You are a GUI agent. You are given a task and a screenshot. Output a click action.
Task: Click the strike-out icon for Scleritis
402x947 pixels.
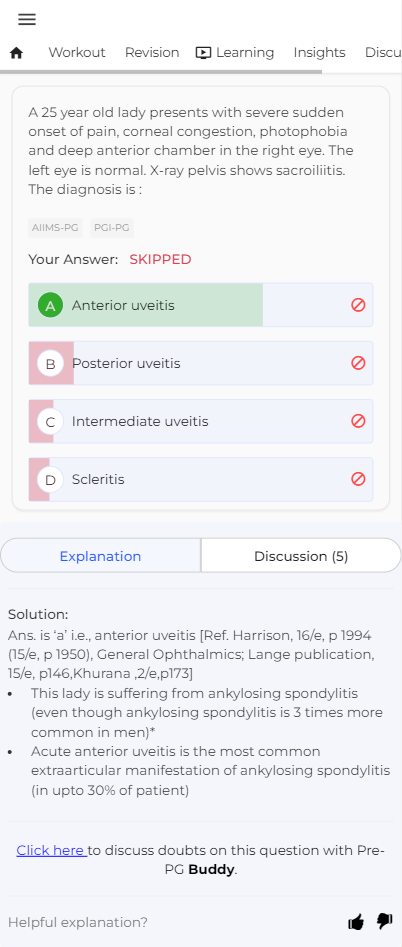click(x=358, y=479)
